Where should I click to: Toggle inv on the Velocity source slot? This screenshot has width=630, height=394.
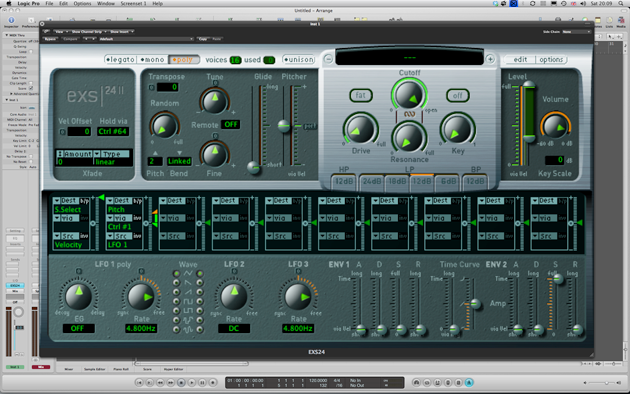click(x=84, y=236)
